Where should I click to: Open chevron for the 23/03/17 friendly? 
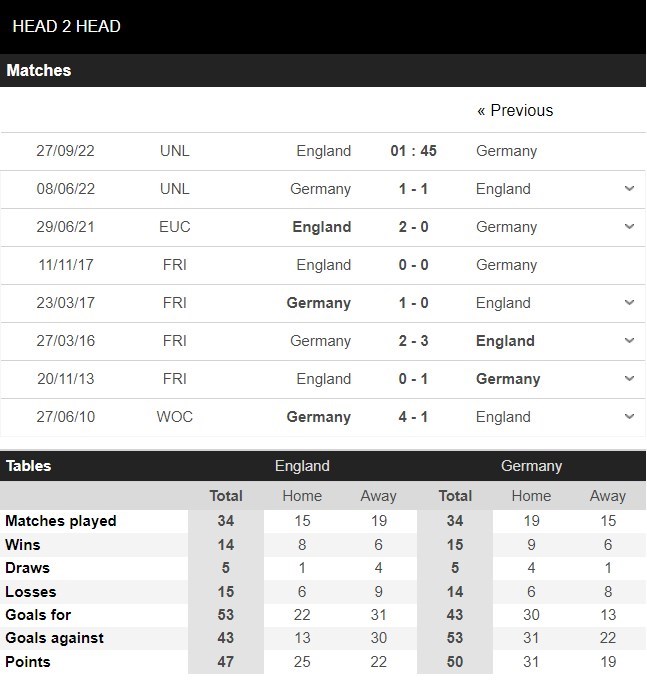[629, 303]
